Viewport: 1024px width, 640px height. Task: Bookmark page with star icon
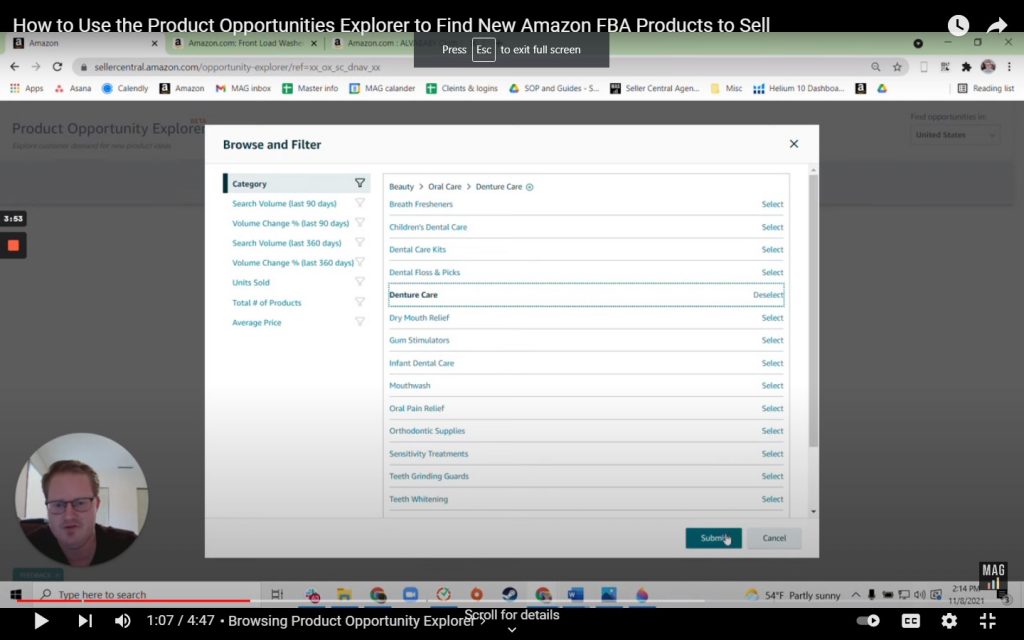coord(897,67)
